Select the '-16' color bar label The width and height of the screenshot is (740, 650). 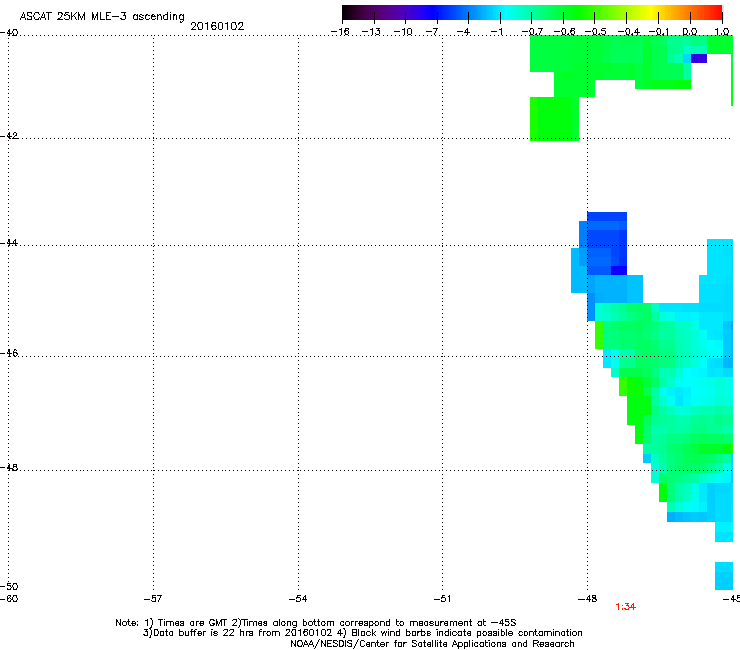pos(340,32)
